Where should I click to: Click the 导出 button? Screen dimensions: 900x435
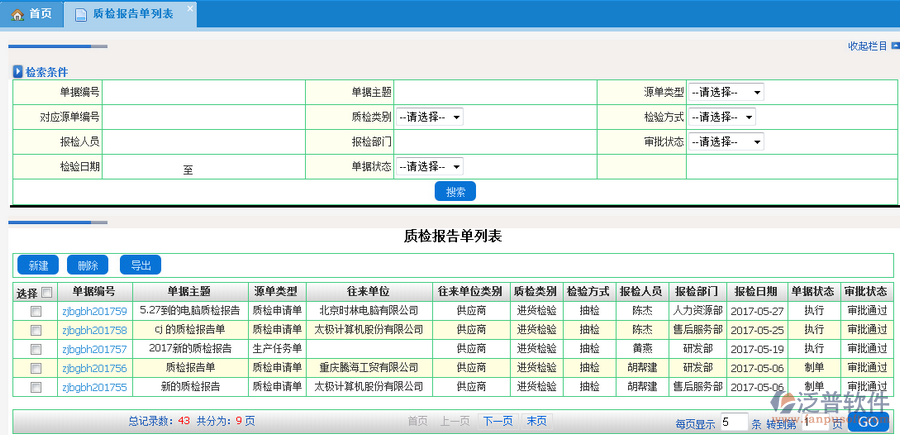point(140,265)
